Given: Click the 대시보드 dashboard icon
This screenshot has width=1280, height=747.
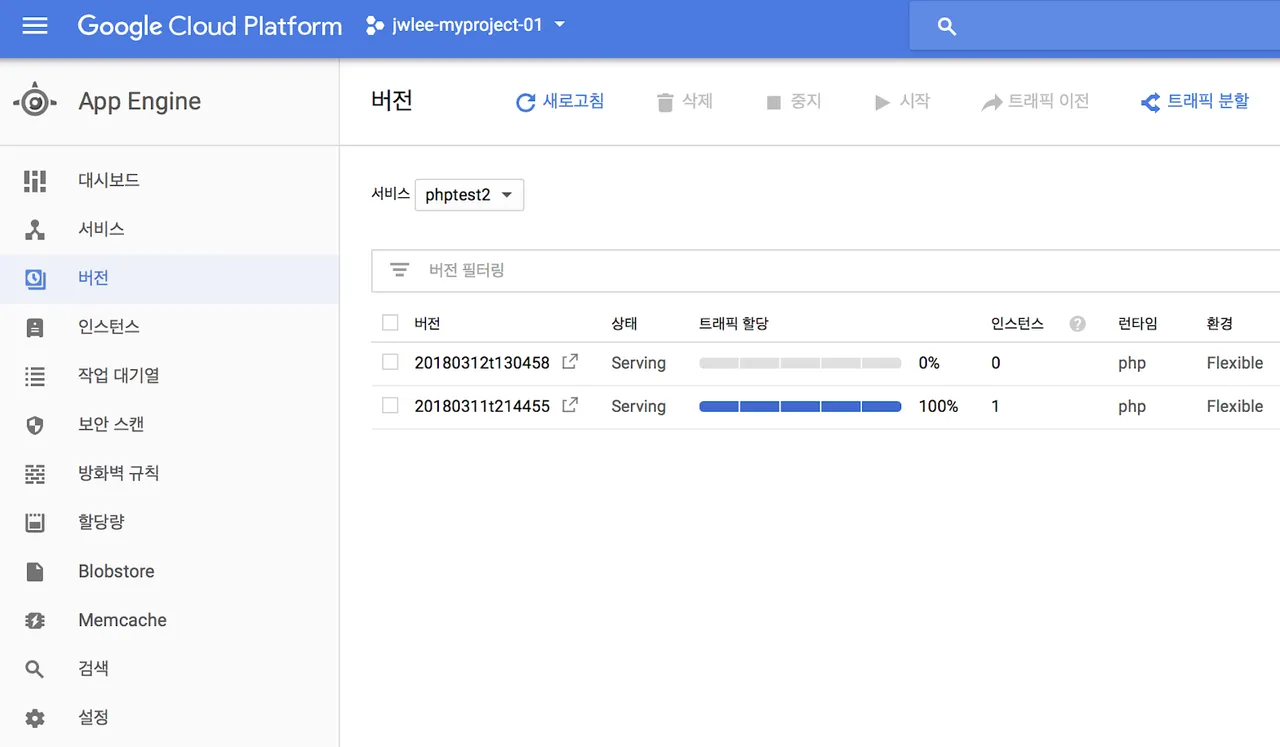Looking at the screenshot, I should (x=35, y=181).
